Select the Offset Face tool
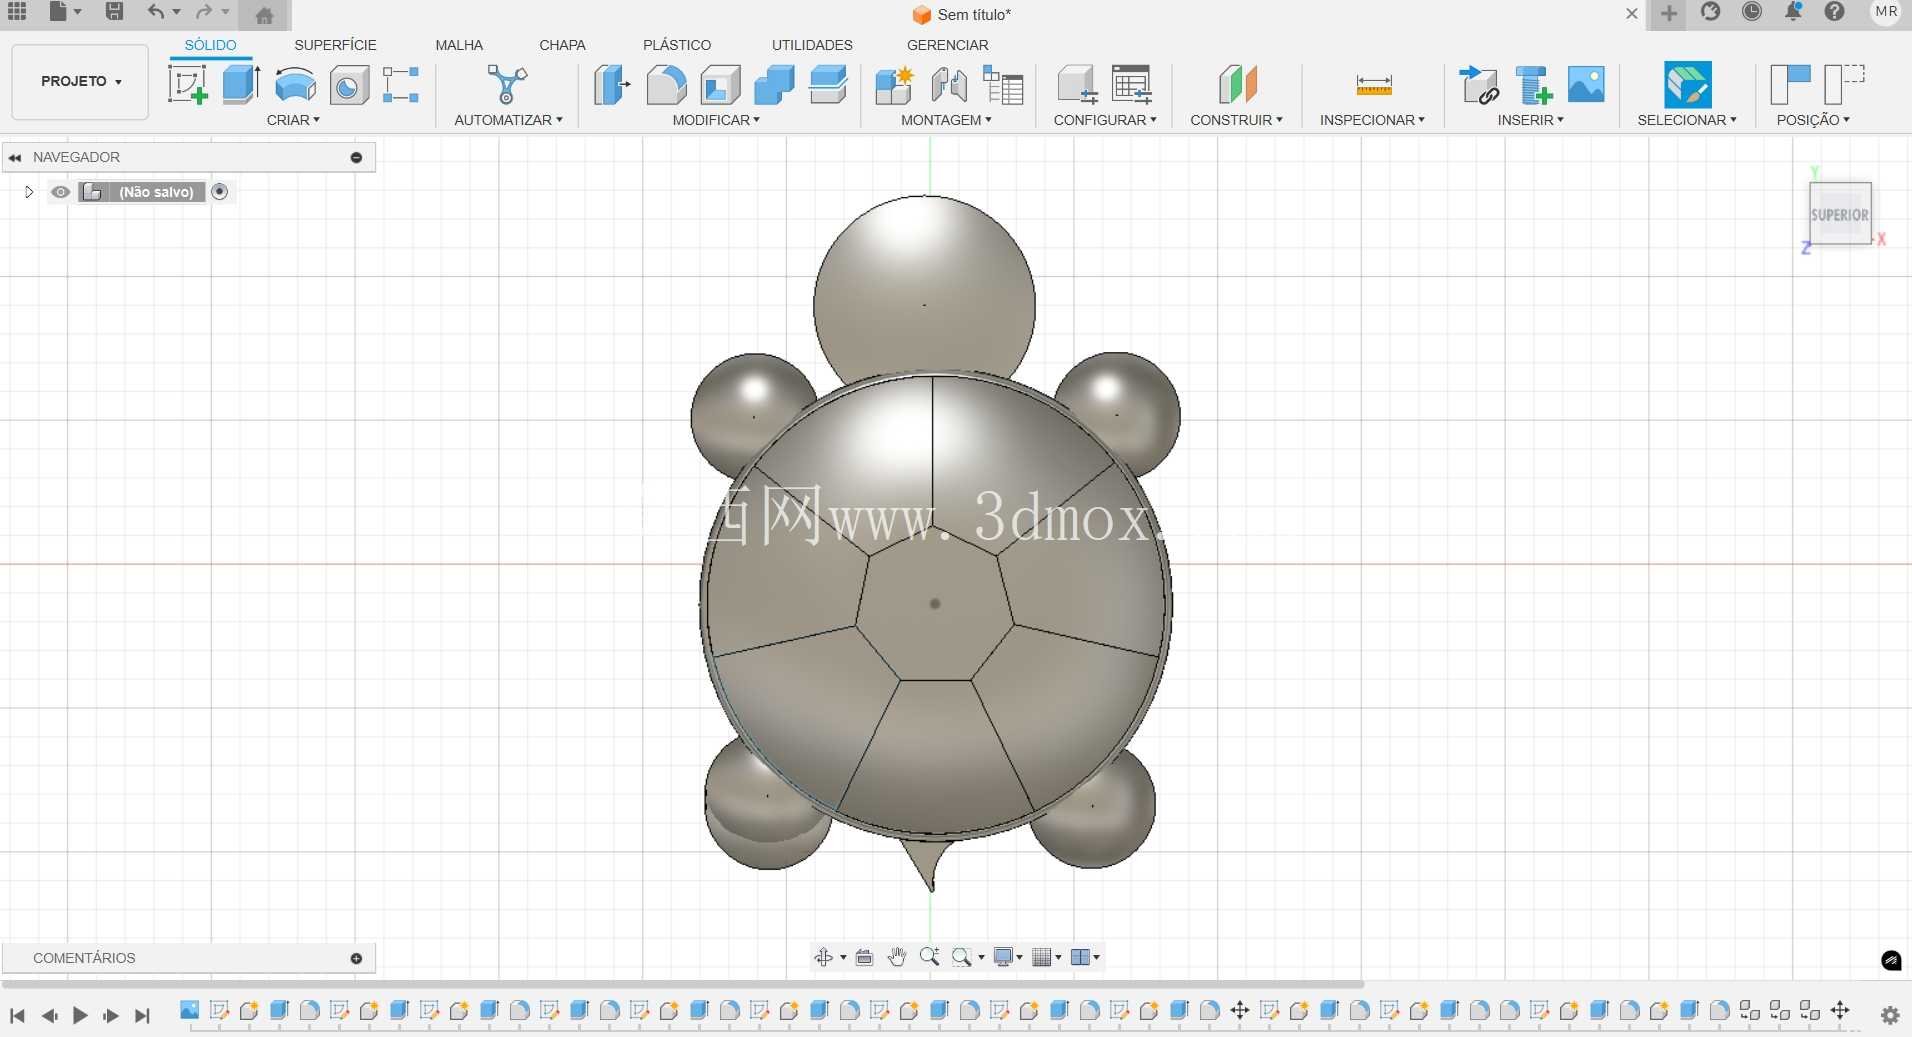The width and height of the screenshot is (1912, 1037). tap(828, 84)
